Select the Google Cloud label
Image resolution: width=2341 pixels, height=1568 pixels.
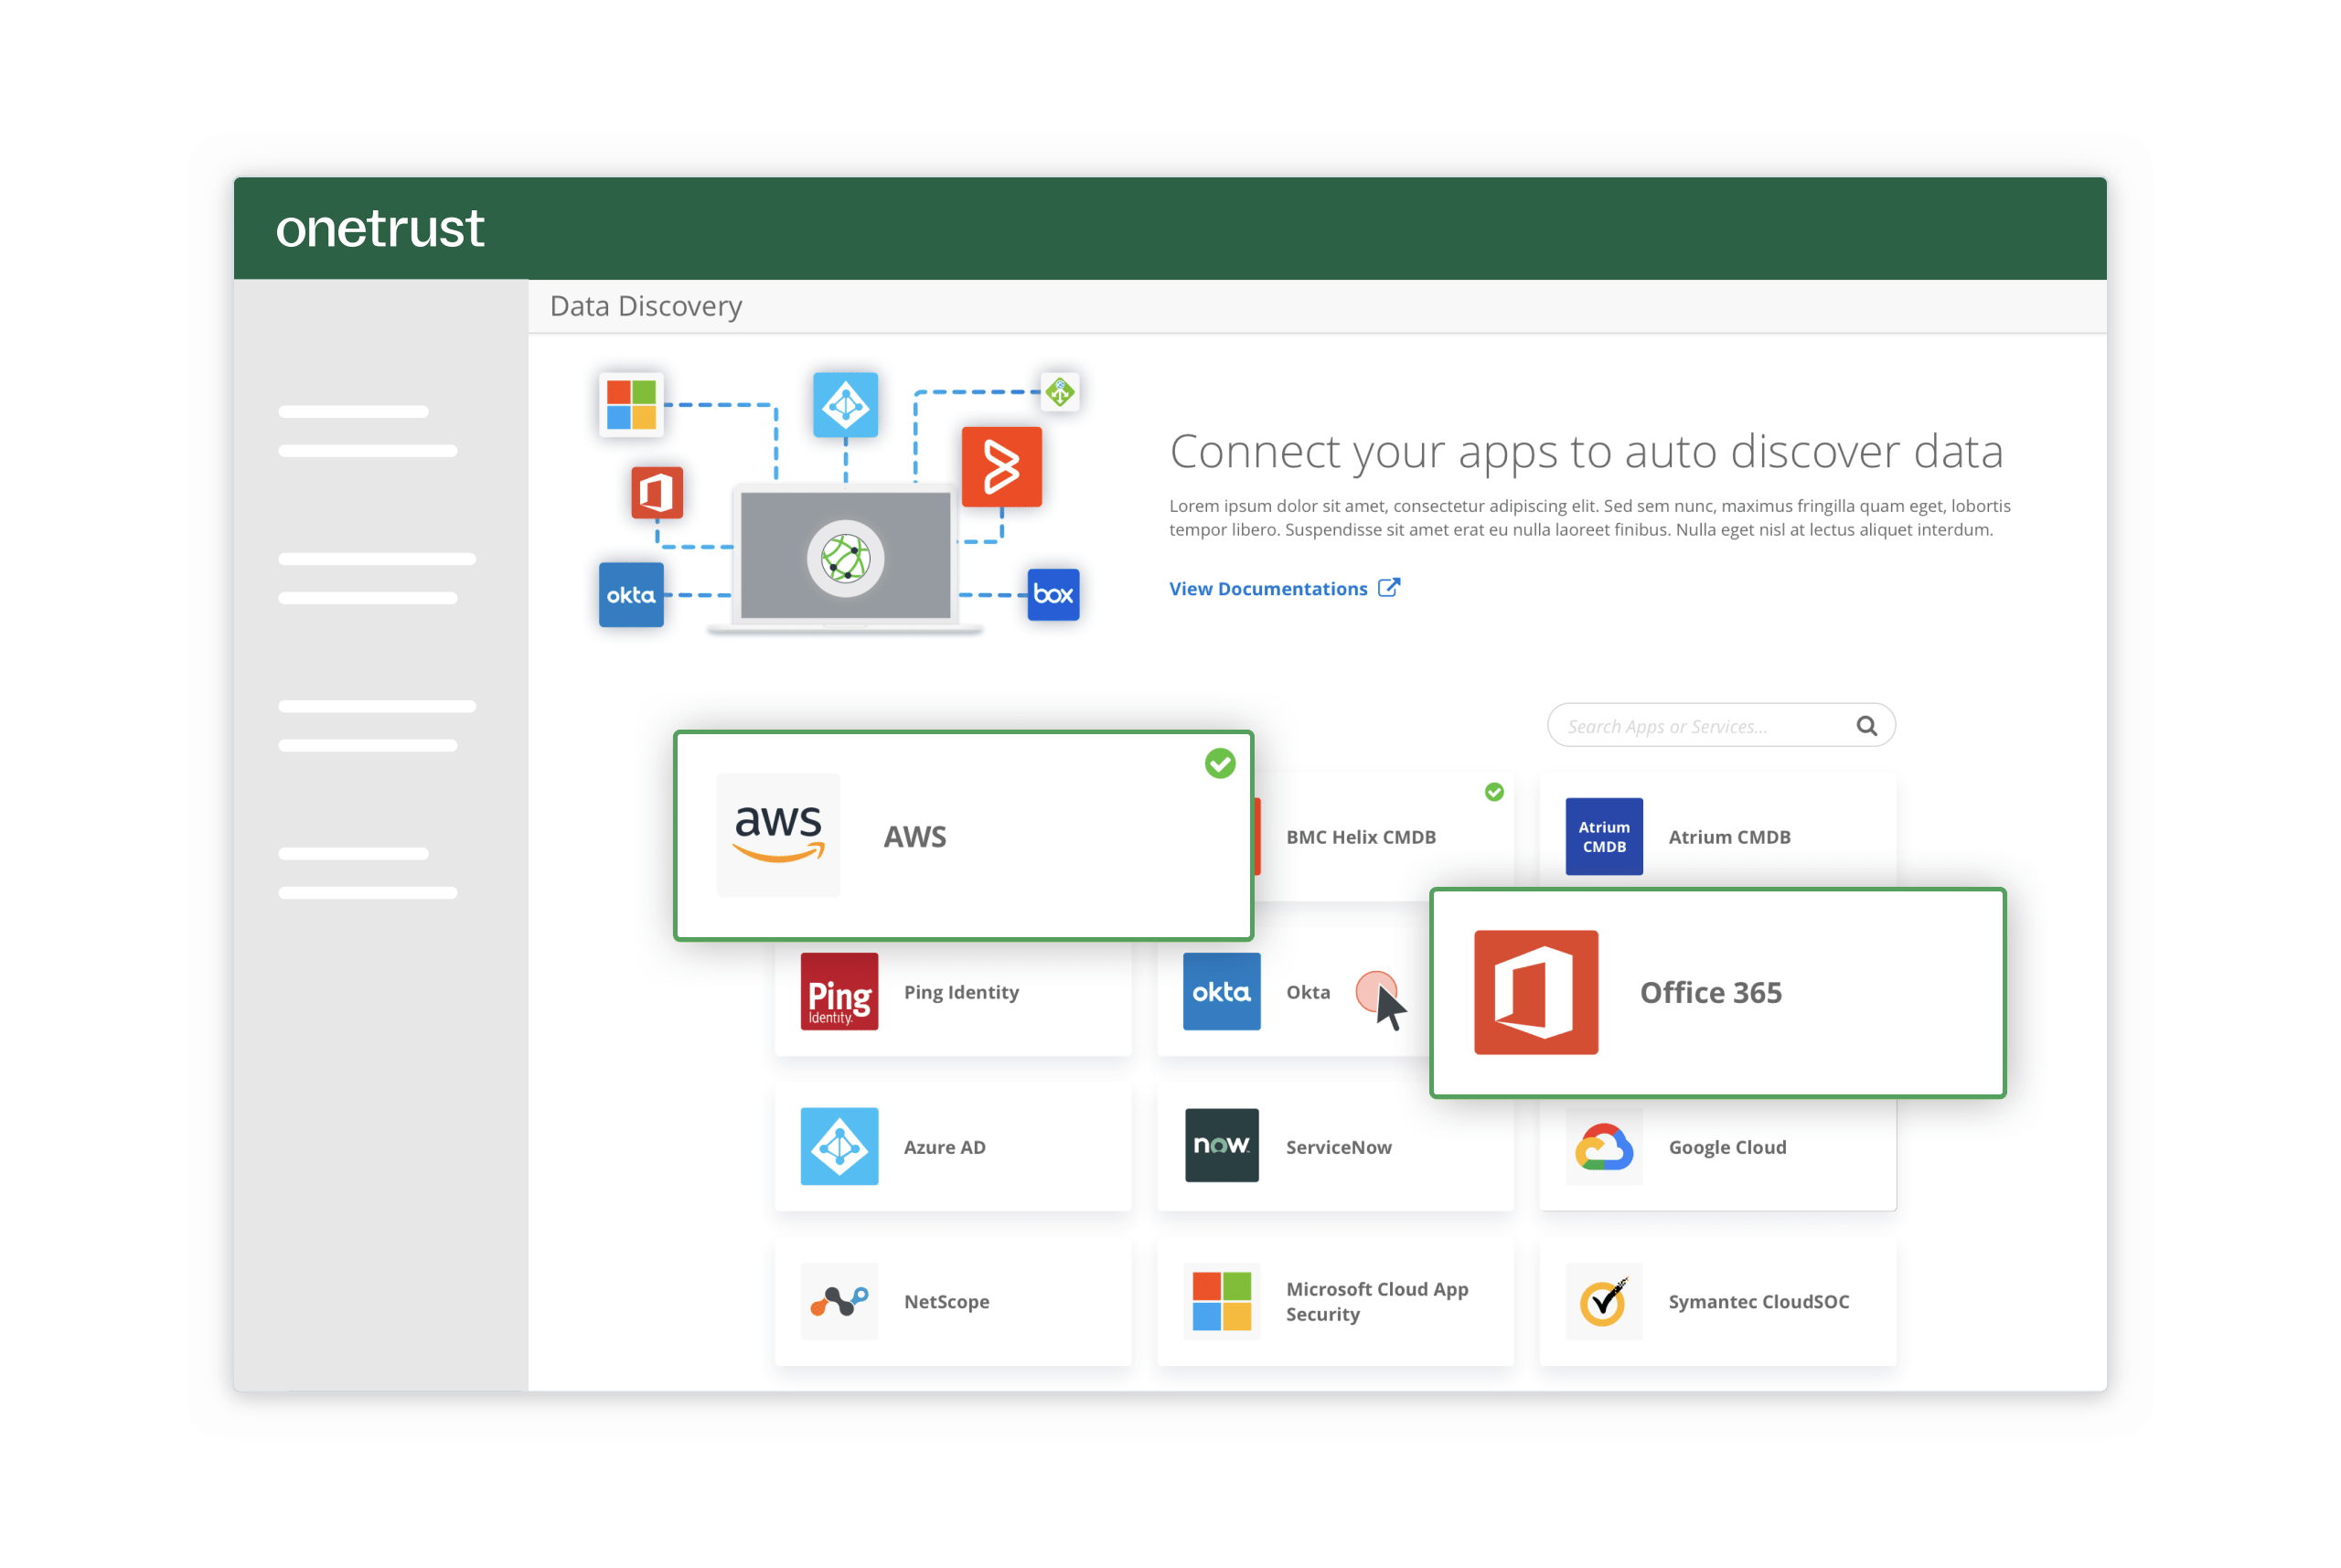1727,1147
